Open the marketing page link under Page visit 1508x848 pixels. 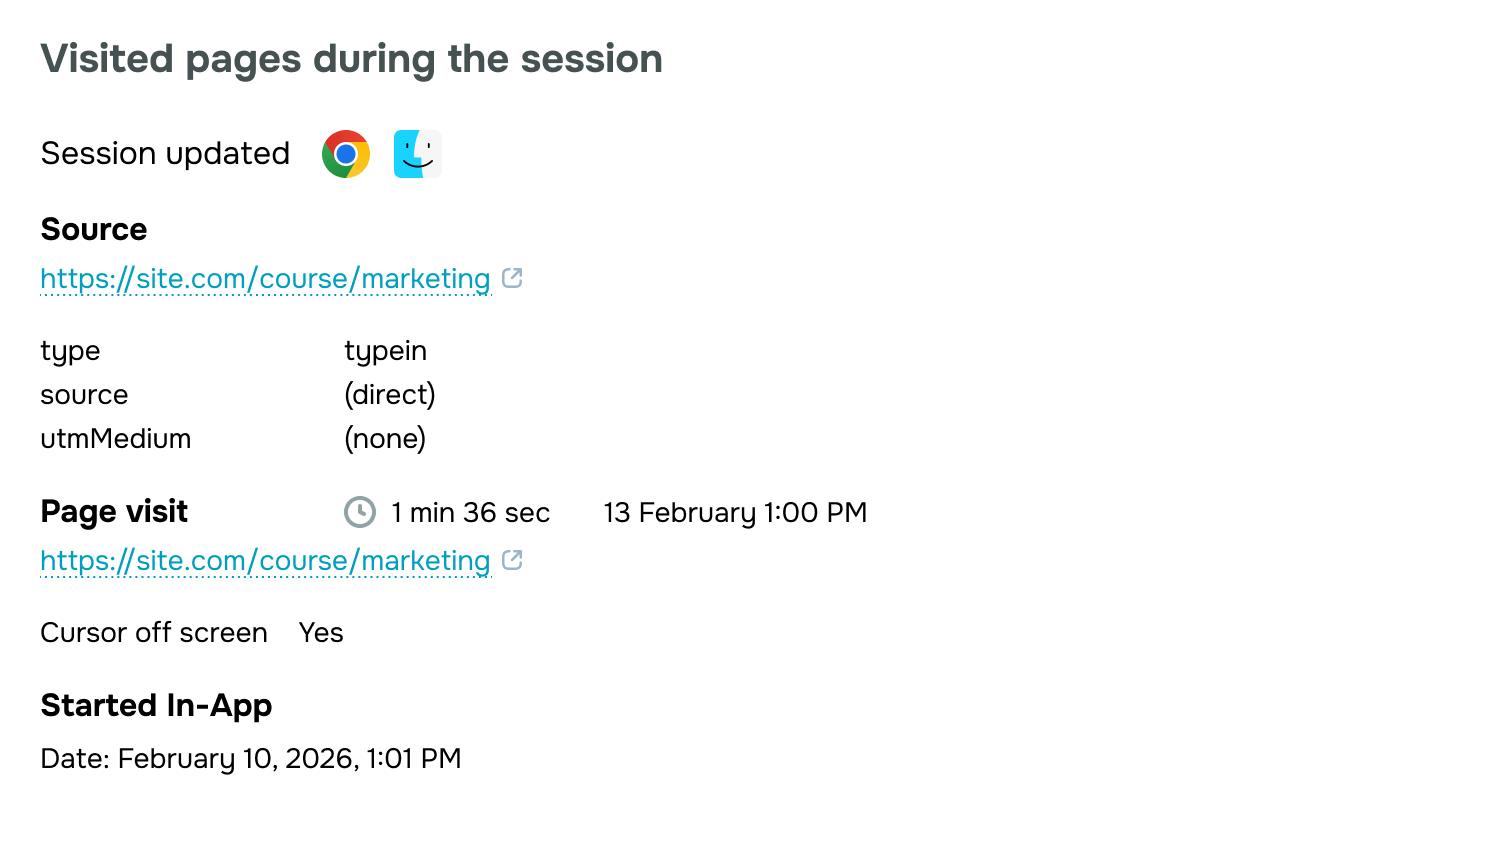click(264, 560)
